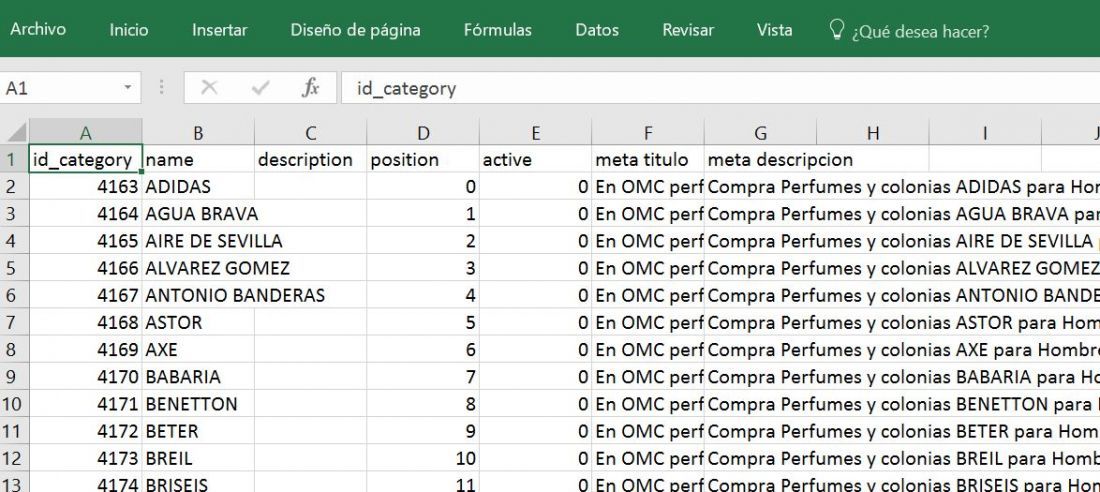
Task: Select the AXE name cell
Action: (x=198, y=350)
